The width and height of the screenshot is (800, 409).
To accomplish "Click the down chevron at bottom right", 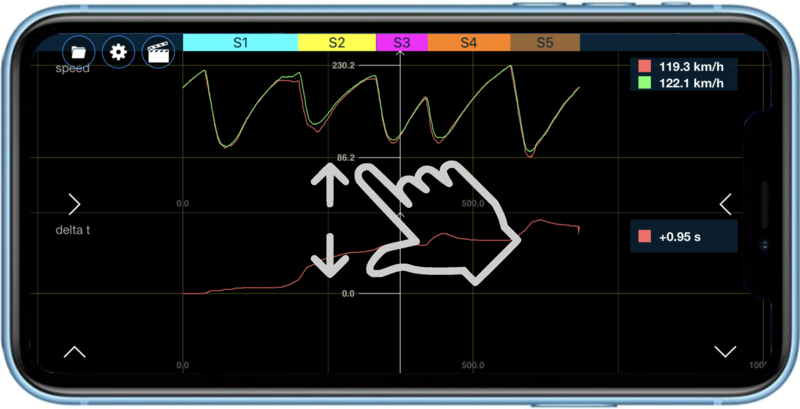I will pyautogui.click(x=725, y=351).
